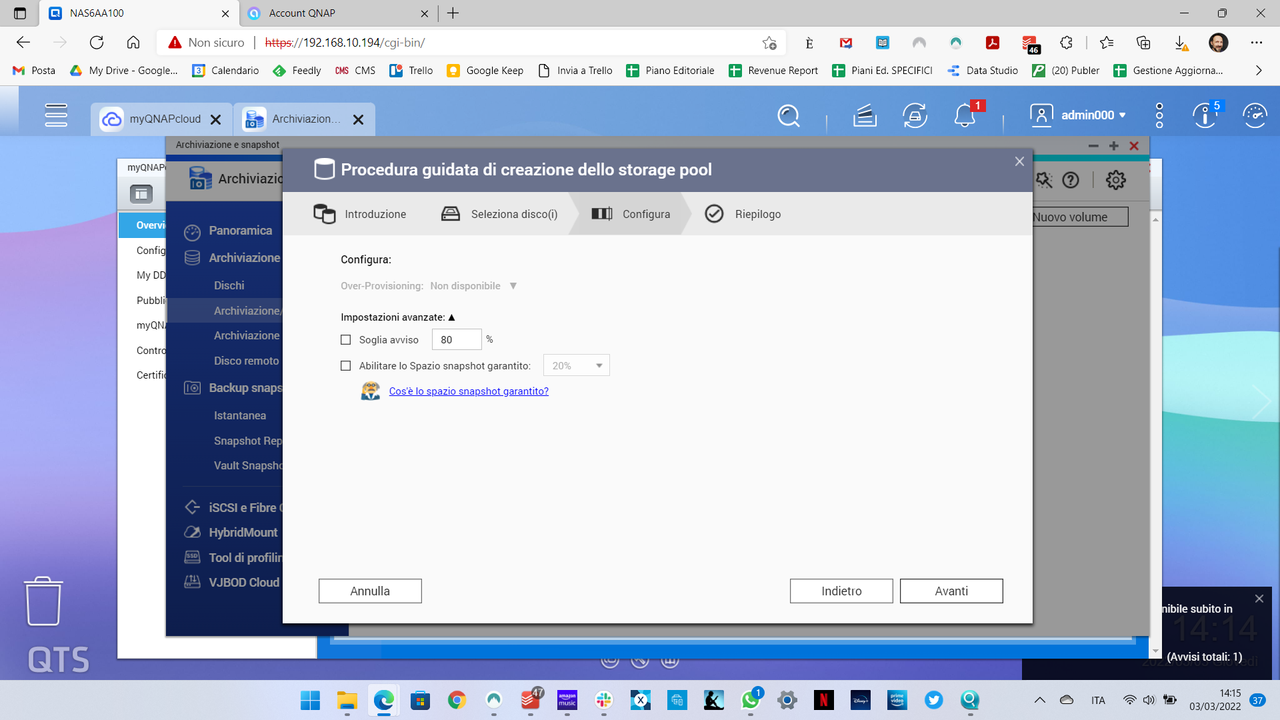This screenshot has height=720, width=1280.
Task: Select Dischi in the storage sidebar
Action: 229,286
